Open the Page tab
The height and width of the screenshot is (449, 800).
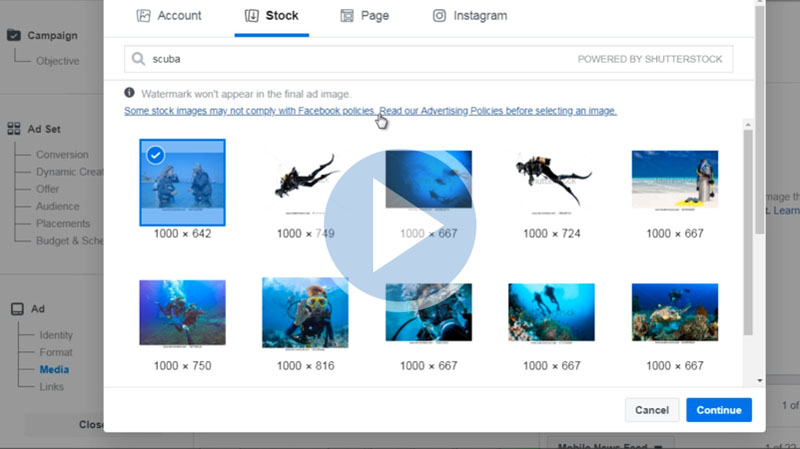point(365,16)
